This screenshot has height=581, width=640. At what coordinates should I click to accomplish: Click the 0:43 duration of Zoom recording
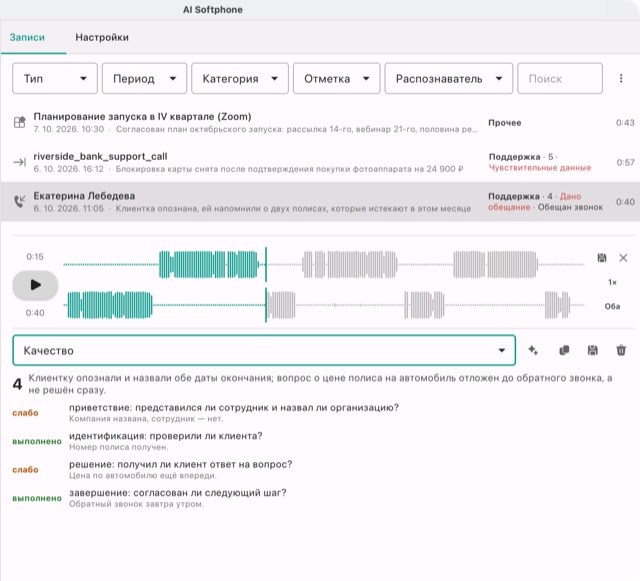[x=625, y=123]
